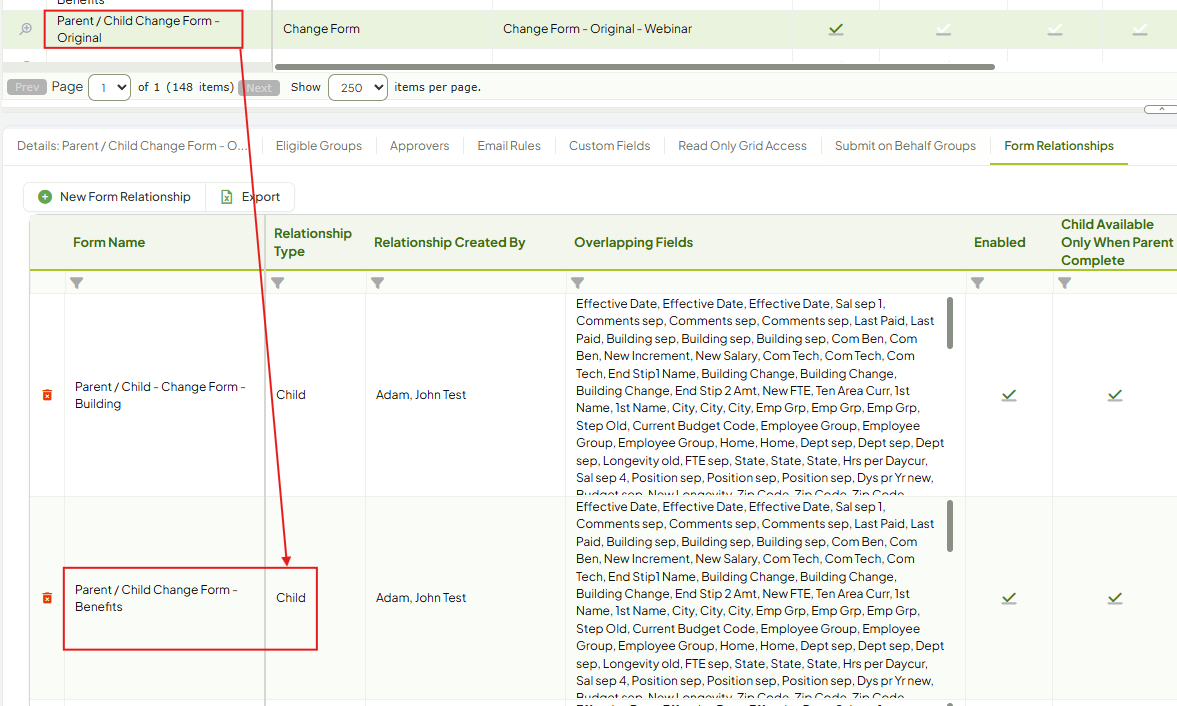Select the Form Relationships tab
Screen dimensions: 1177x706
1059,146
